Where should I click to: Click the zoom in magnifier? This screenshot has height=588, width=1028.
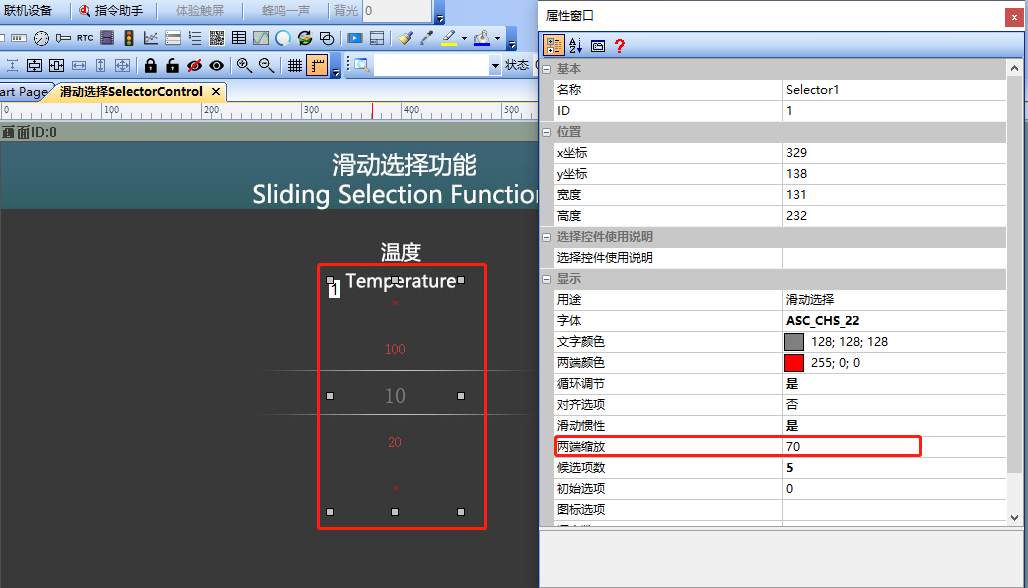[x=244, y=65]
